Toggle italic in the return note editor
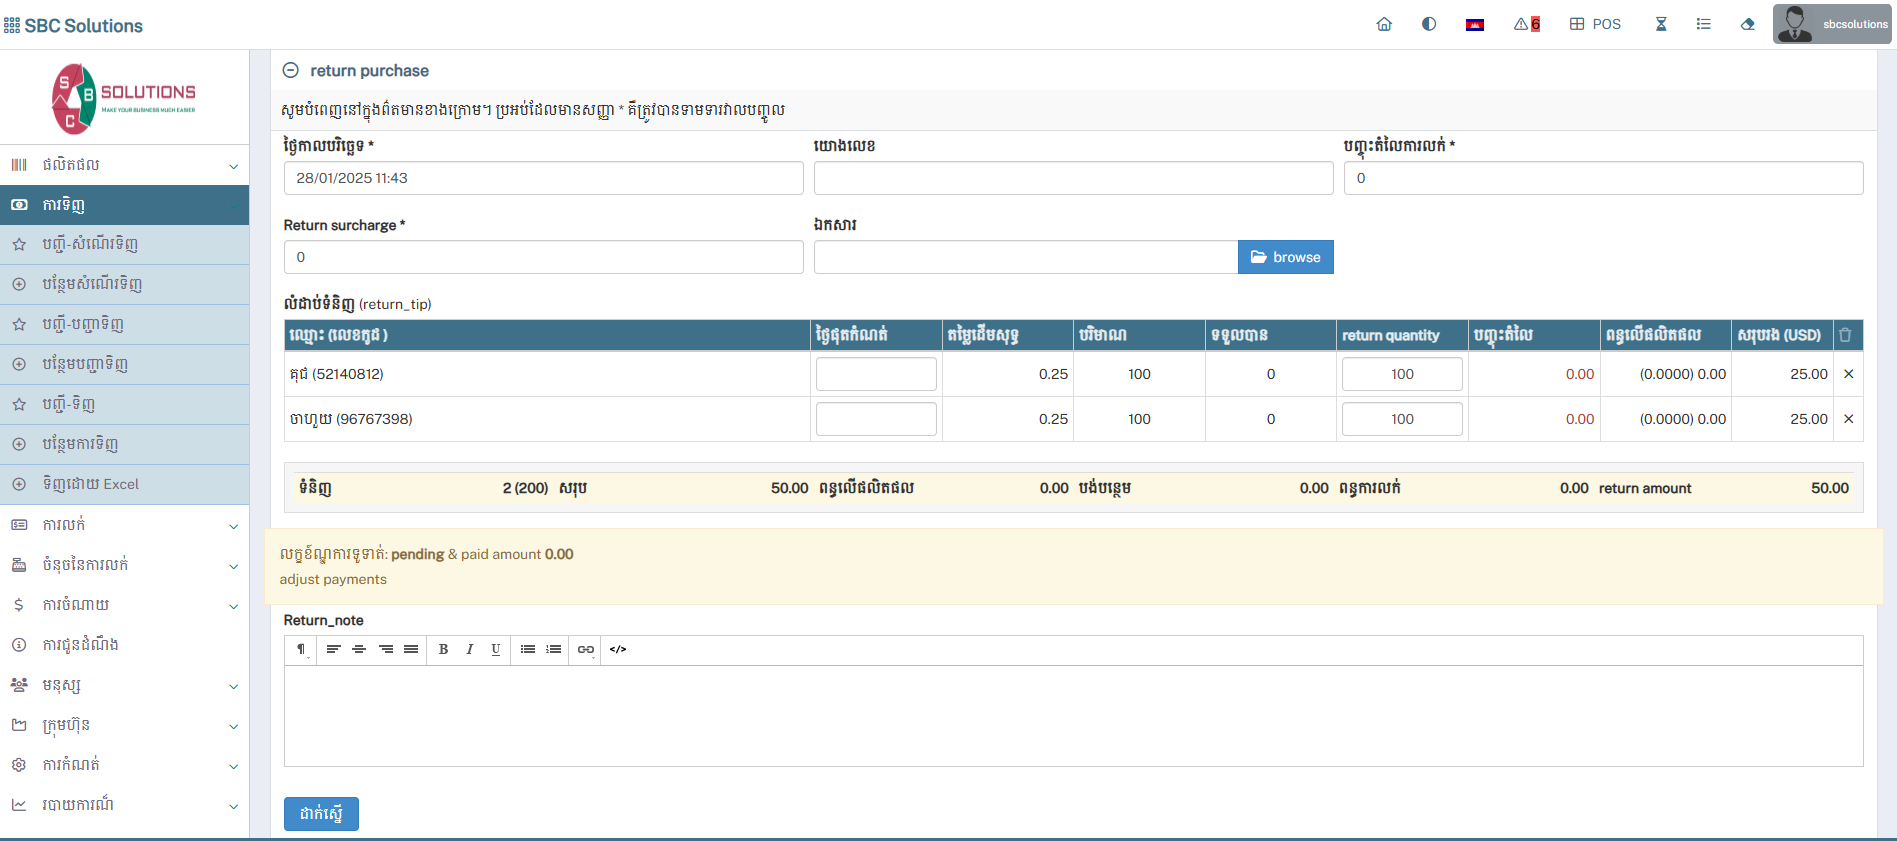Screen dimensions: 1897x841 click(x=469, y=649)
